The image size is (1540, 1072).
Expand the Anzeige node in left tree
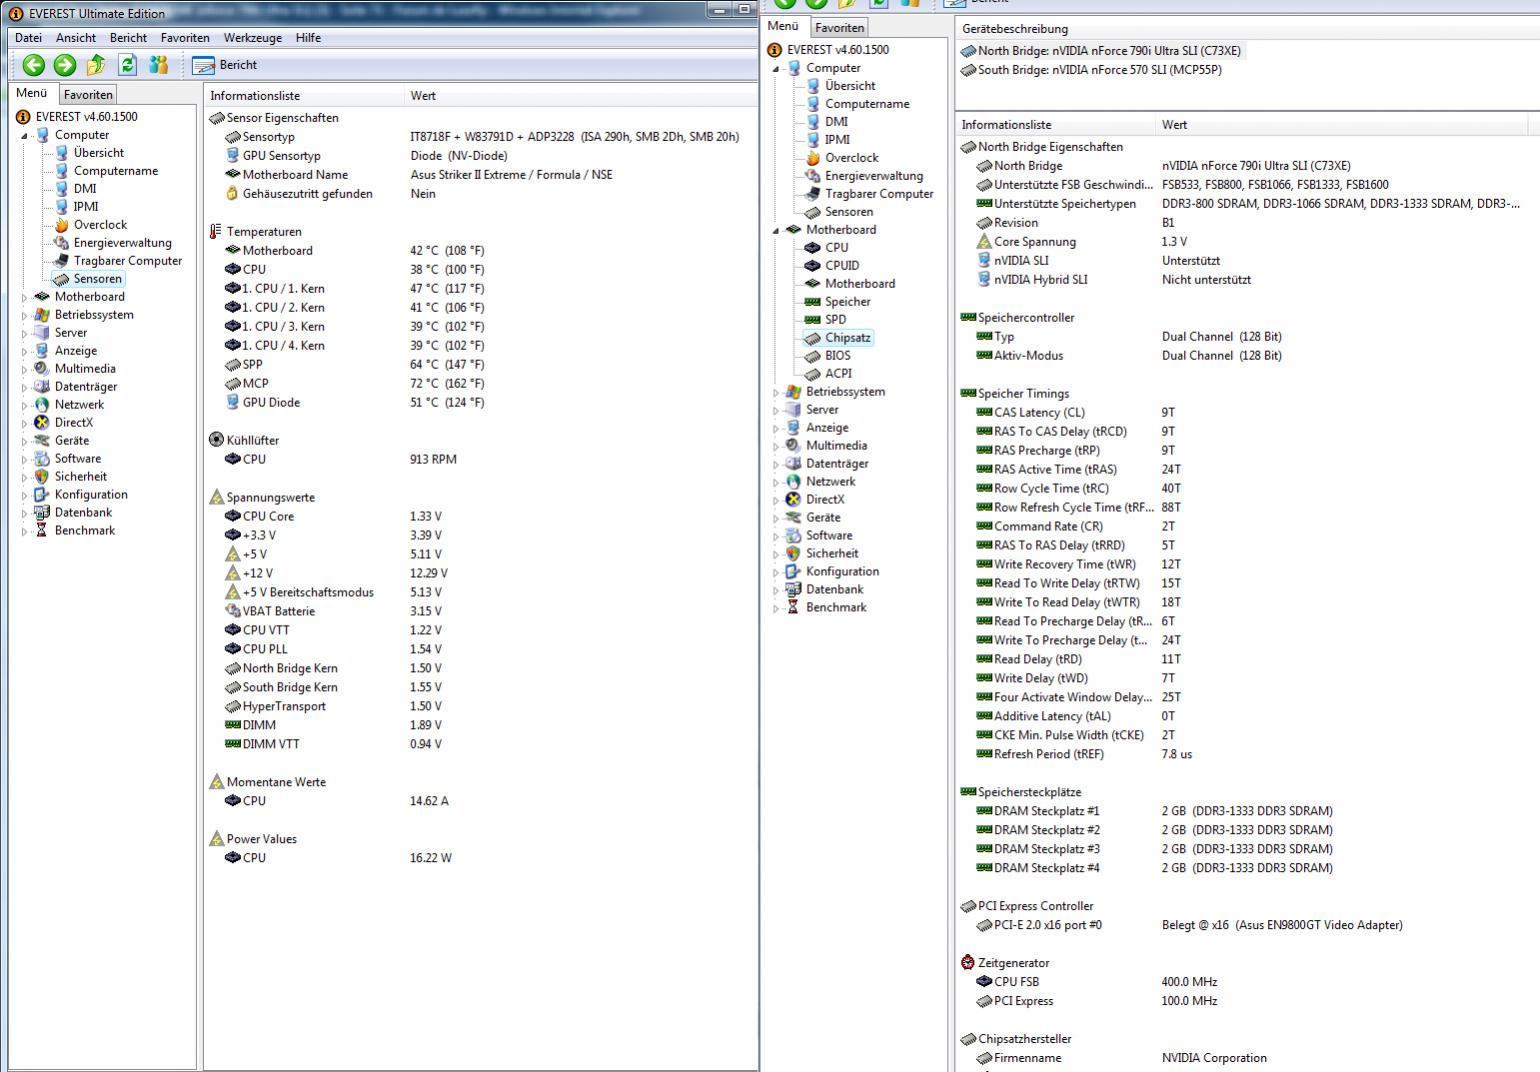click(x=25, y=351)
